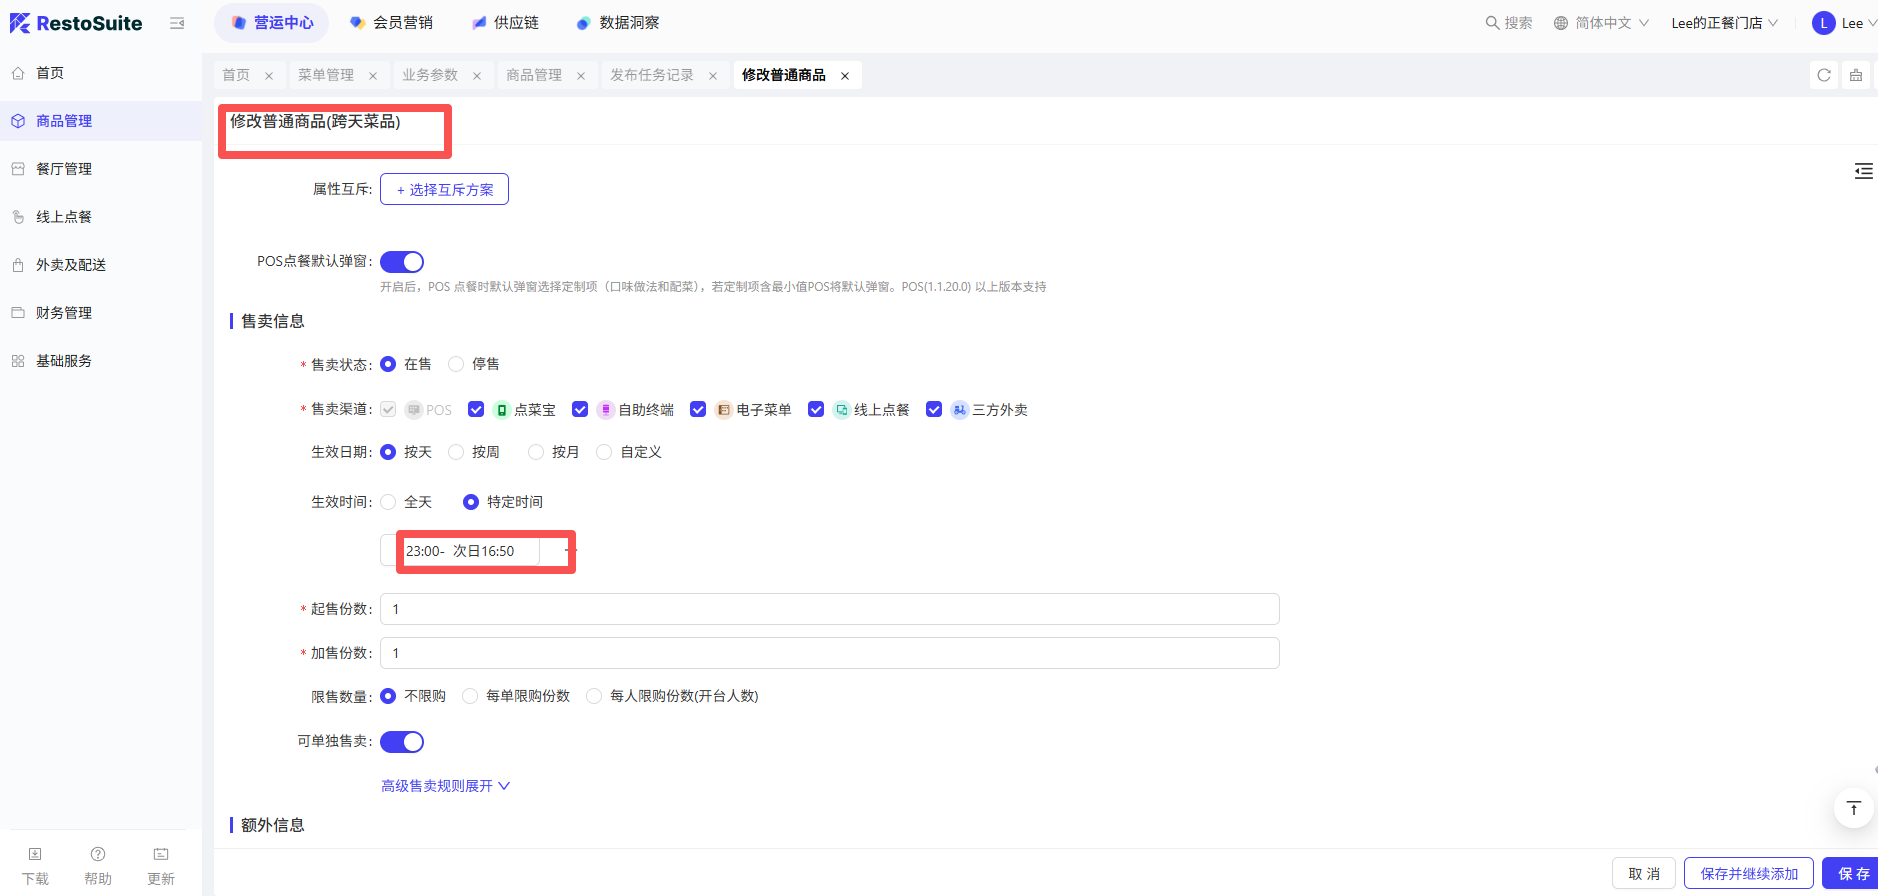
Task: Click the download icon at bottom left
Action: 35,855
